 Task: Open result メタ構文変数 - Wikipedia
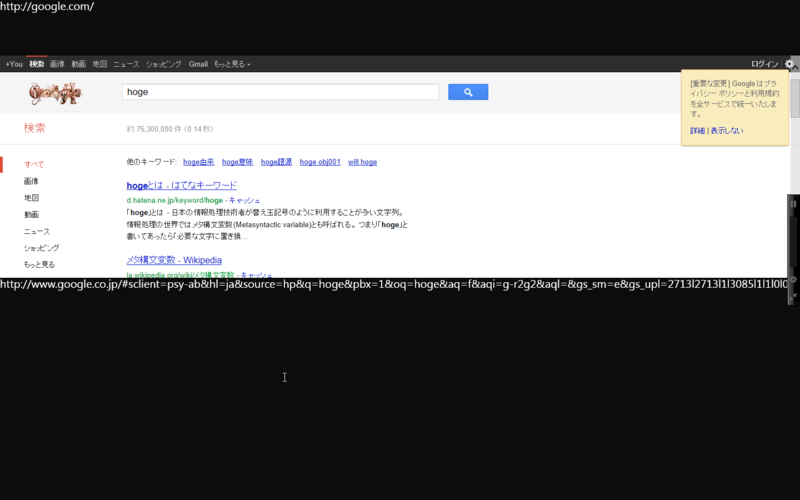pyautogui.click(x=174, y=260)
